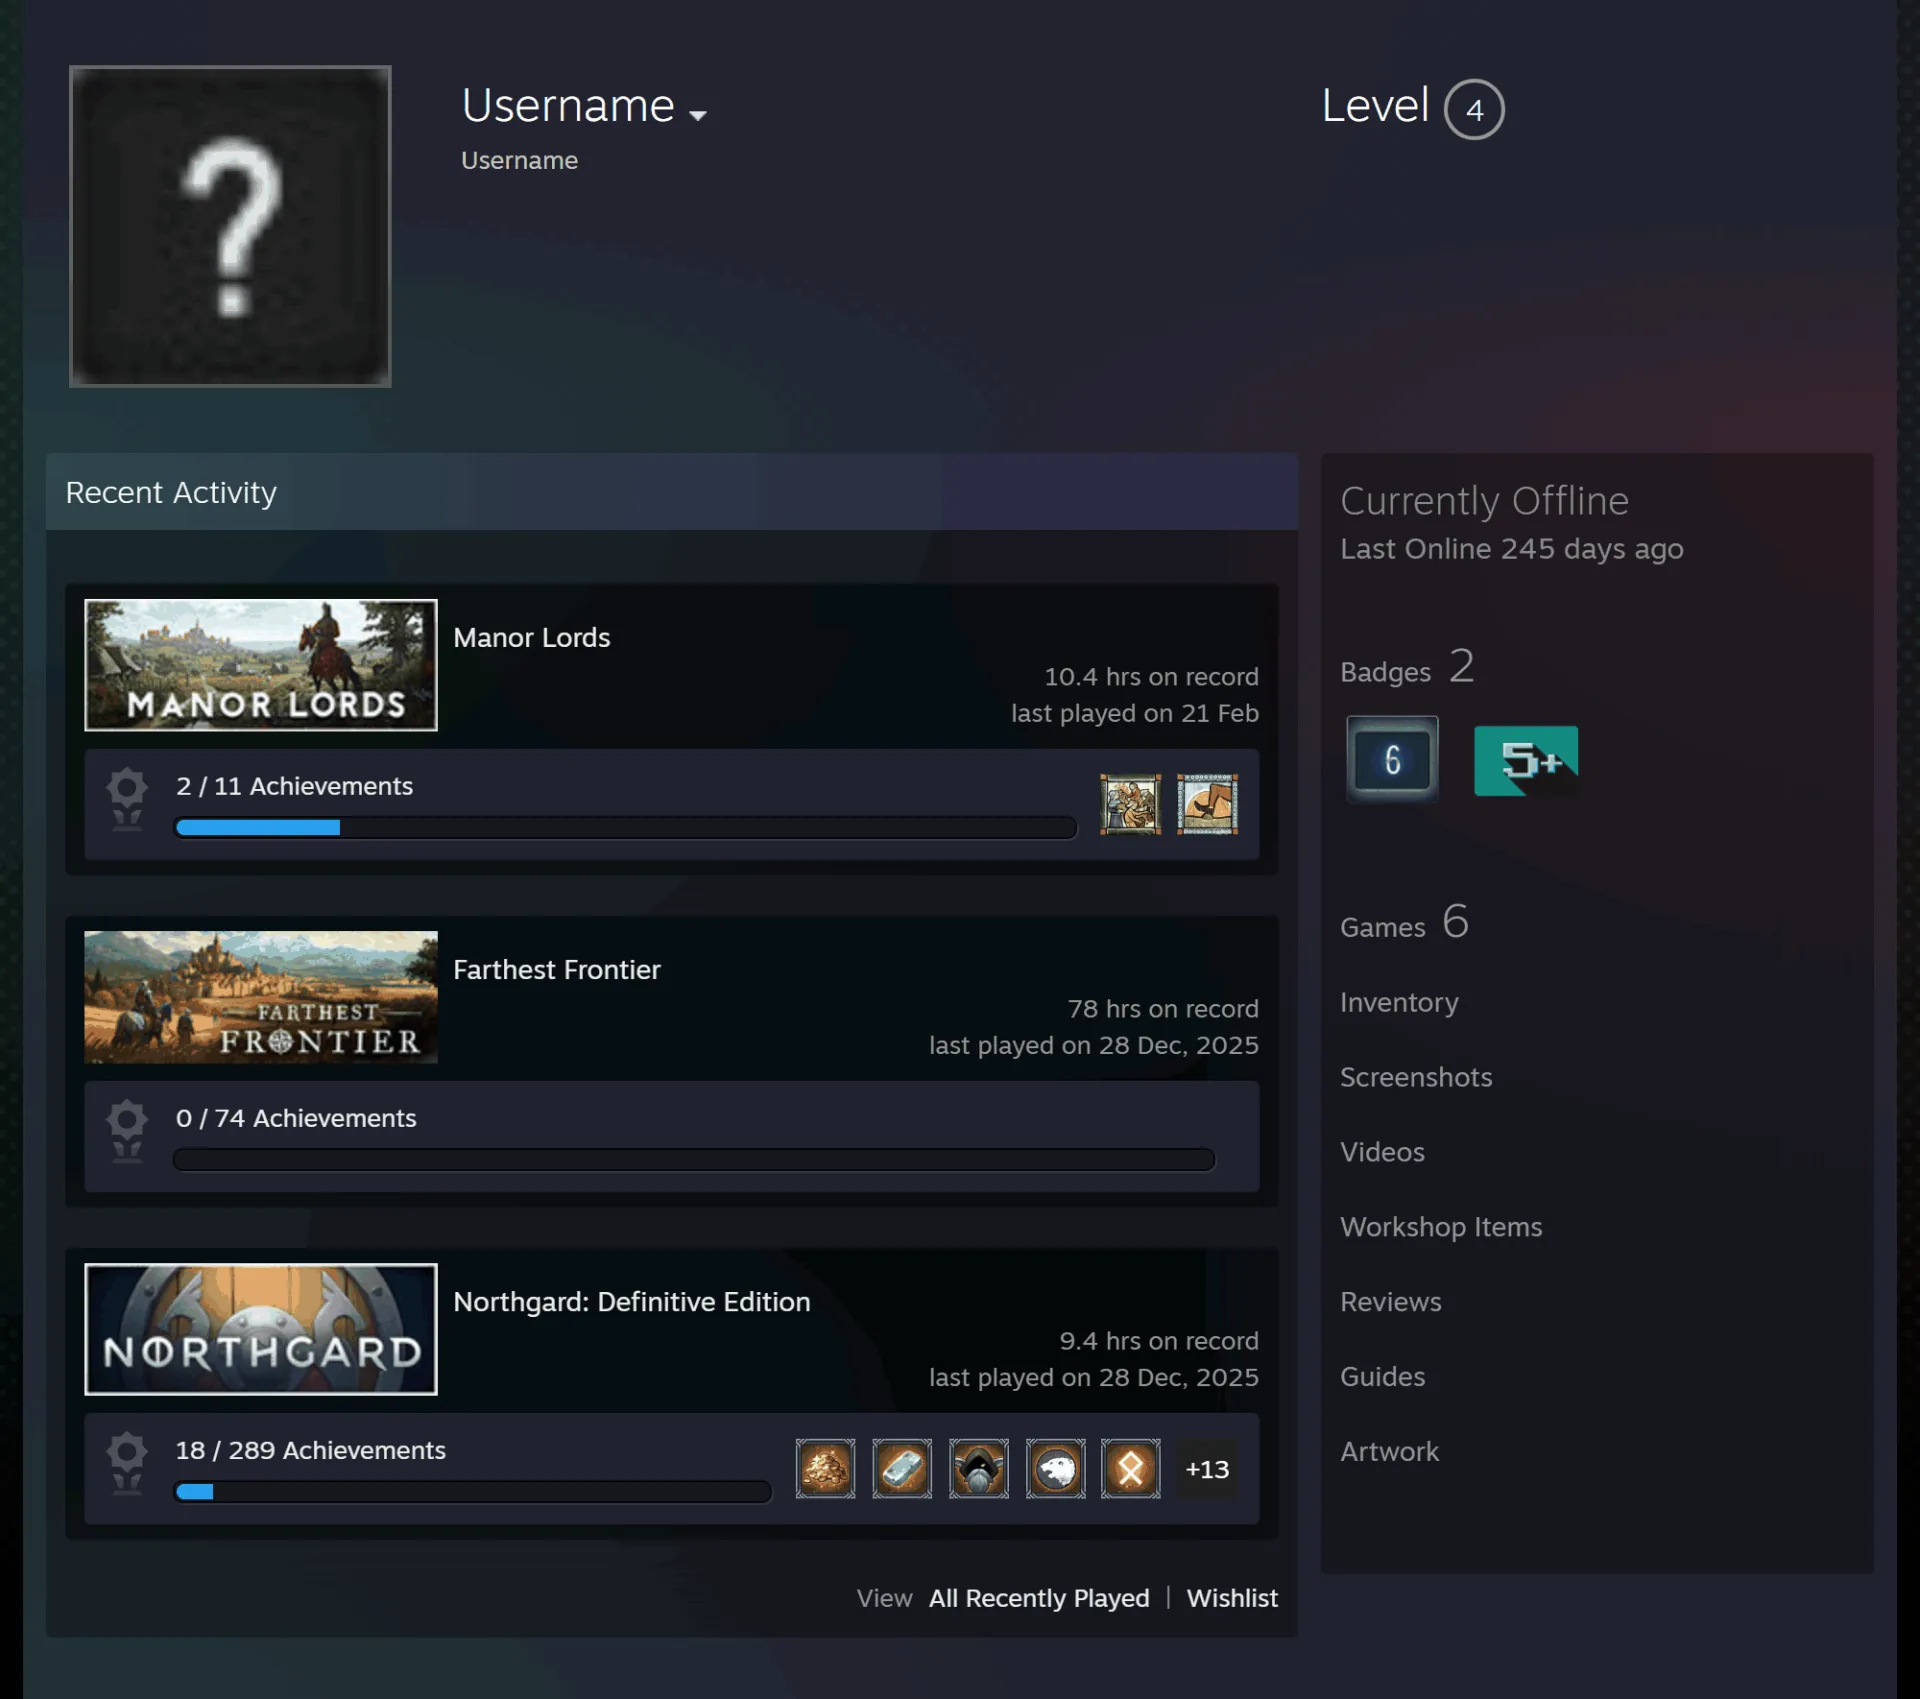Open the Badges section
Image resolution: width=1920 pixels, height=1699 pixels.
click(1407, 667)
